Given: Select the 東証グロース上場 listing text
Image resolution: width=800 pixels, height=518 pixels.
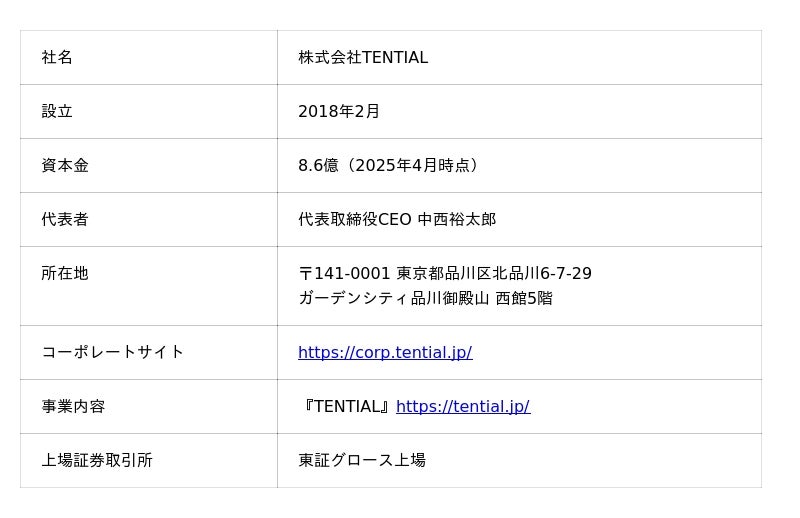Looking at the screenshot, I should click(362, 460).
